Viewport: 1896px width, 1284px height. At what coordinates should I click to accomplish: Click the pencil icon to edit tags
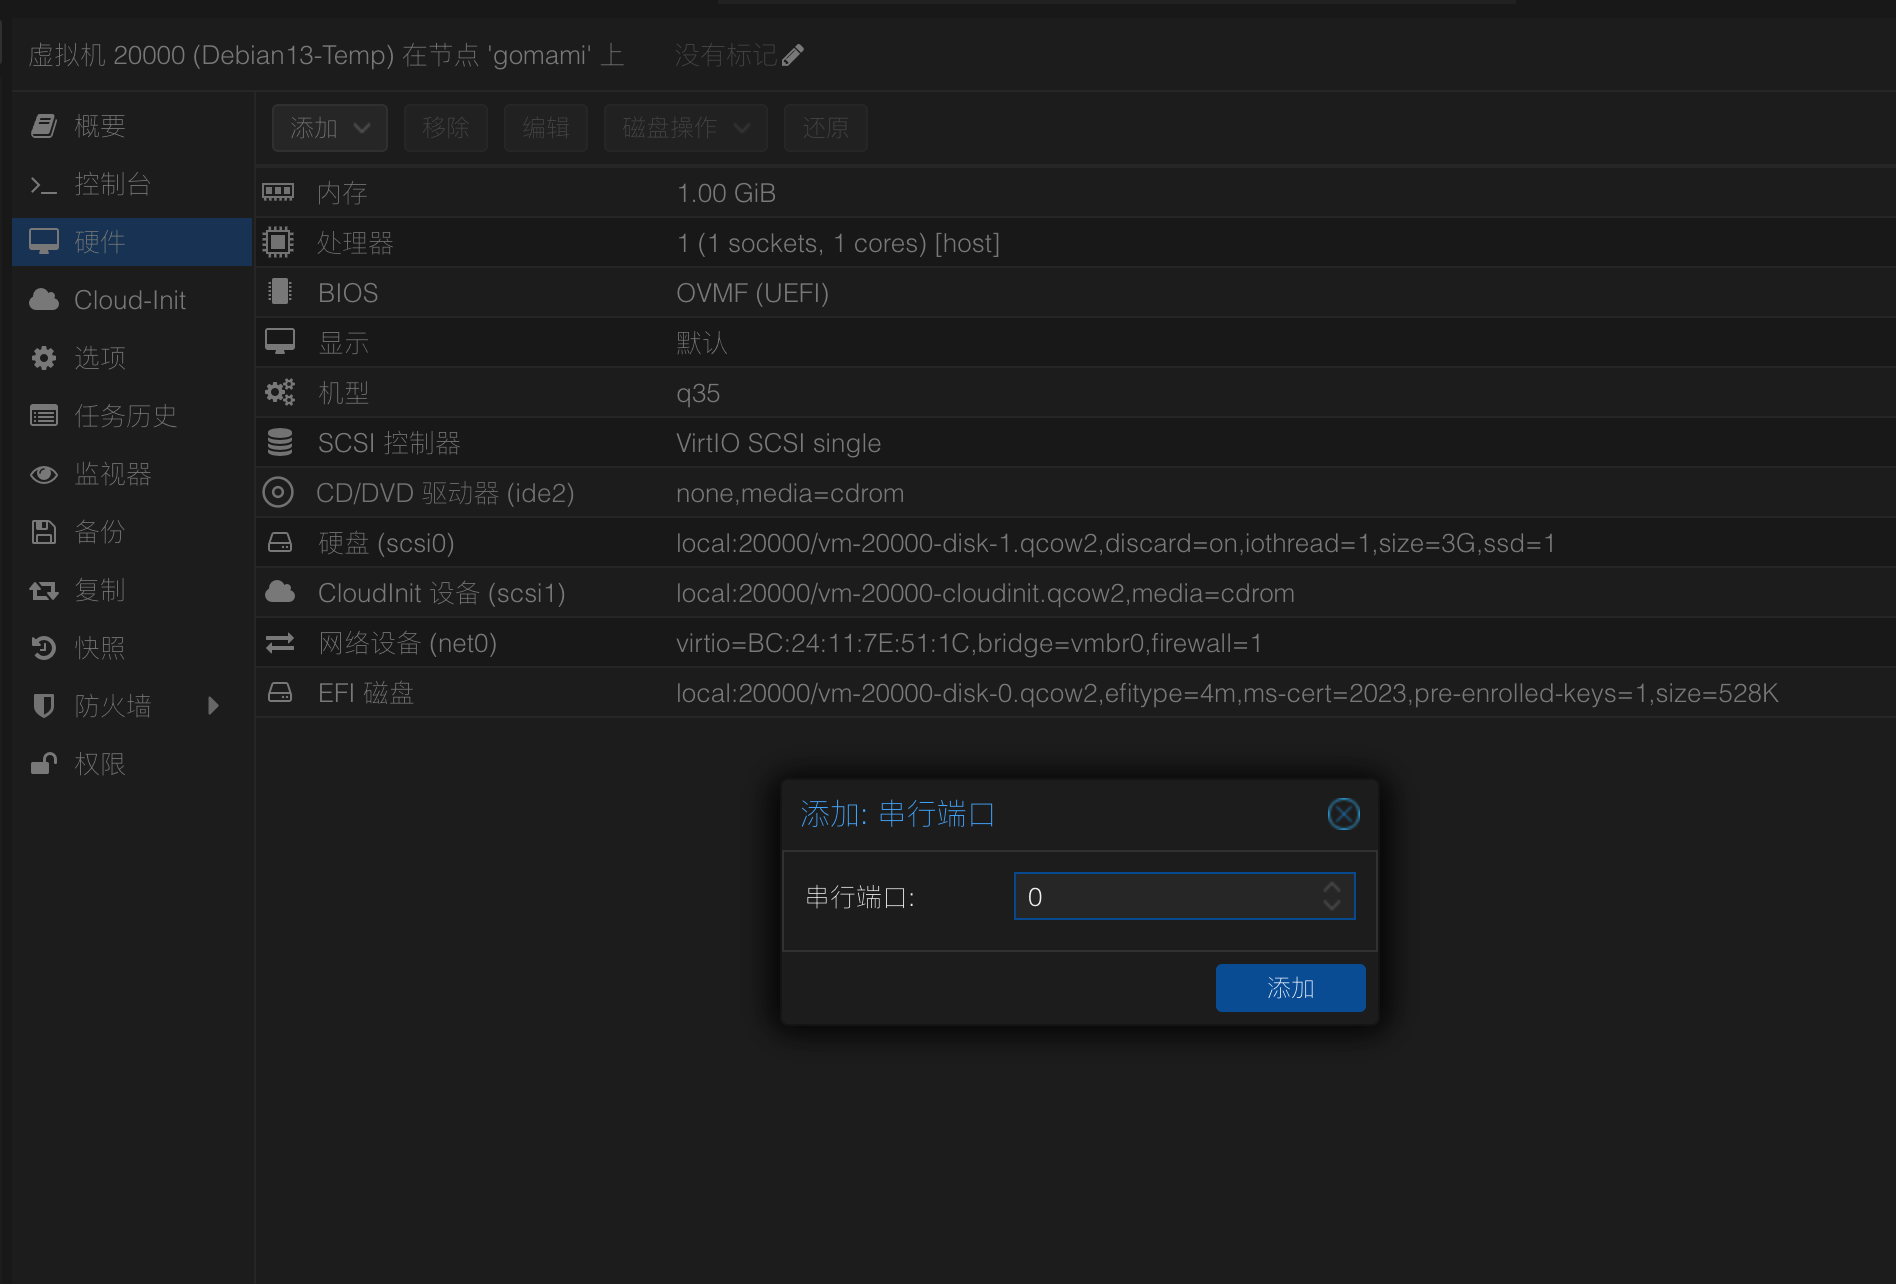coord(793,56)
